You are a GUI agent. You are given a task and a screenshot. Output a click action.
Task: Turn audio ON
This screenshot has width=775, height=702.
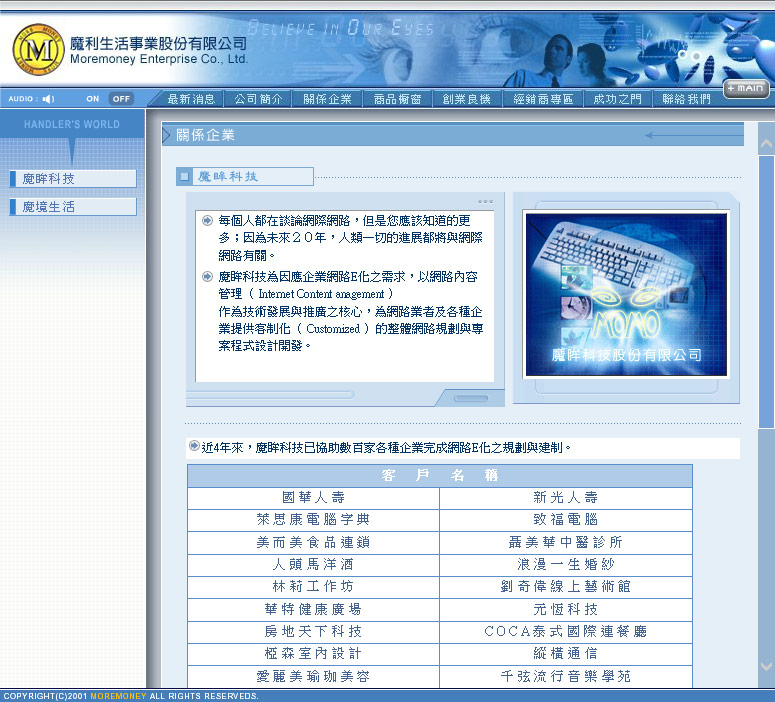tap(92, 99)
